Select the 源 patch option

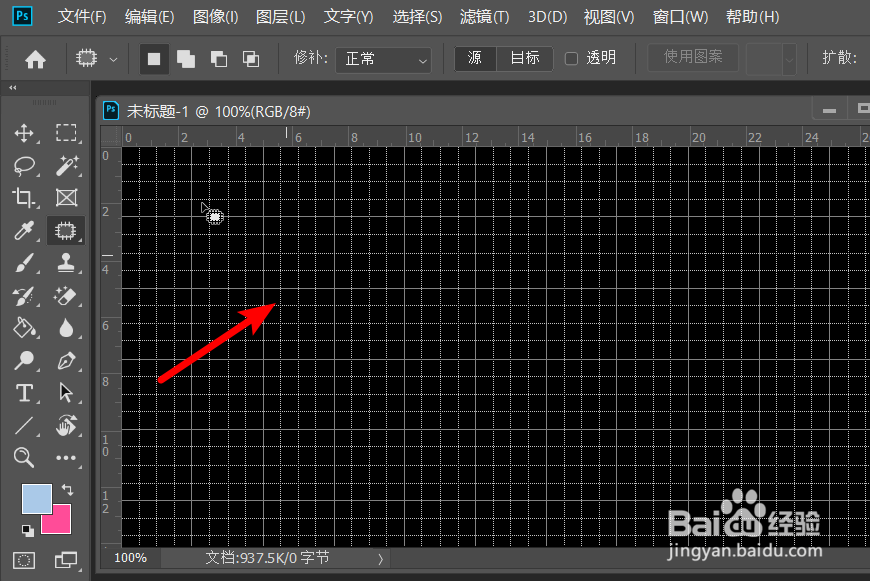475,58
